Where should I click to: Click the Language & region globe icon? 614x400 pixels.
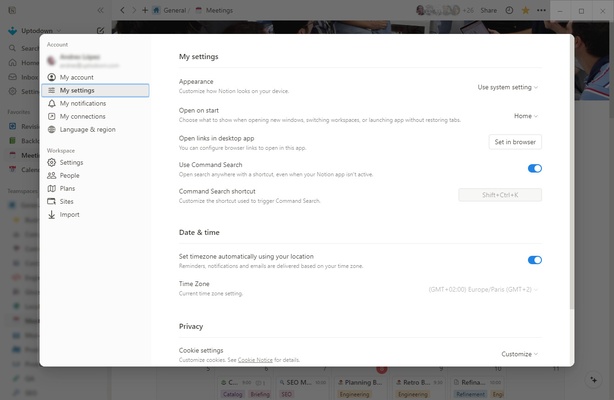(x=51, y=129)
